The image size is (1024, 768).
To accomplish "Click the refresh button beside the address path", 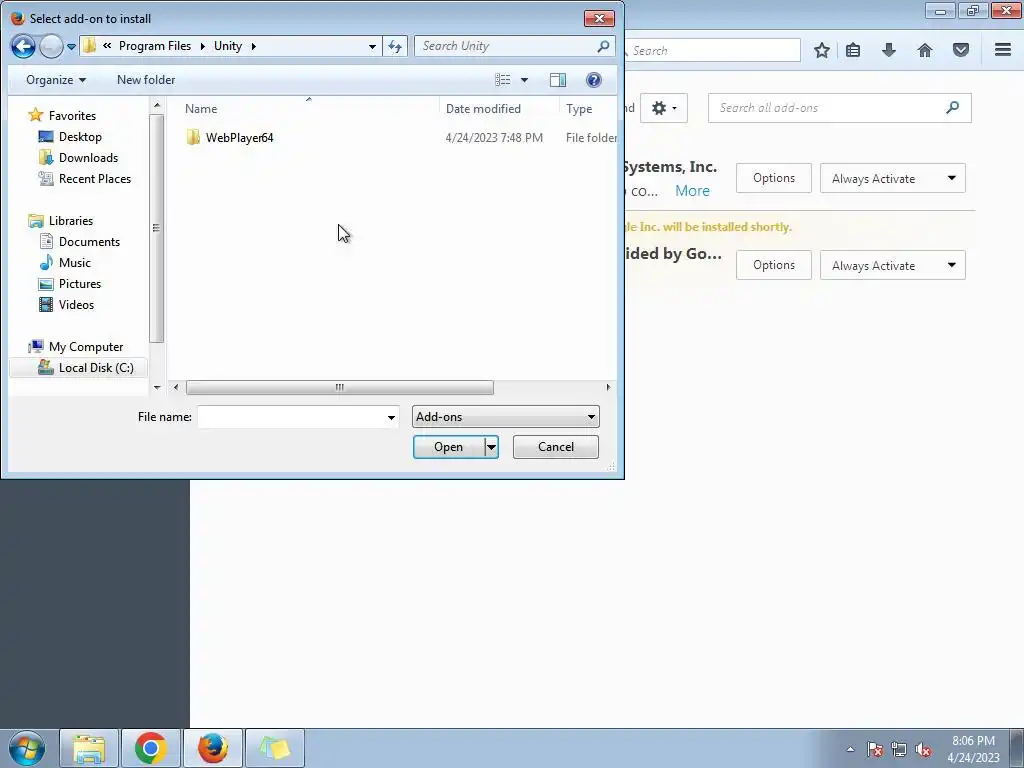I will pos(395,46).
